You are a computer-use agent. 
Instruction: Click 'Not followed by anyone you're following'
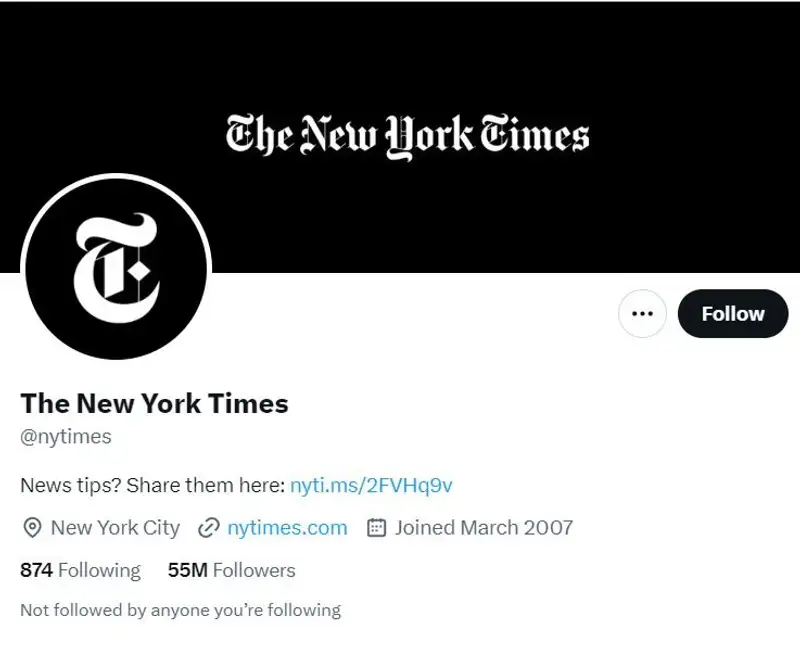[x=180, y=610]
